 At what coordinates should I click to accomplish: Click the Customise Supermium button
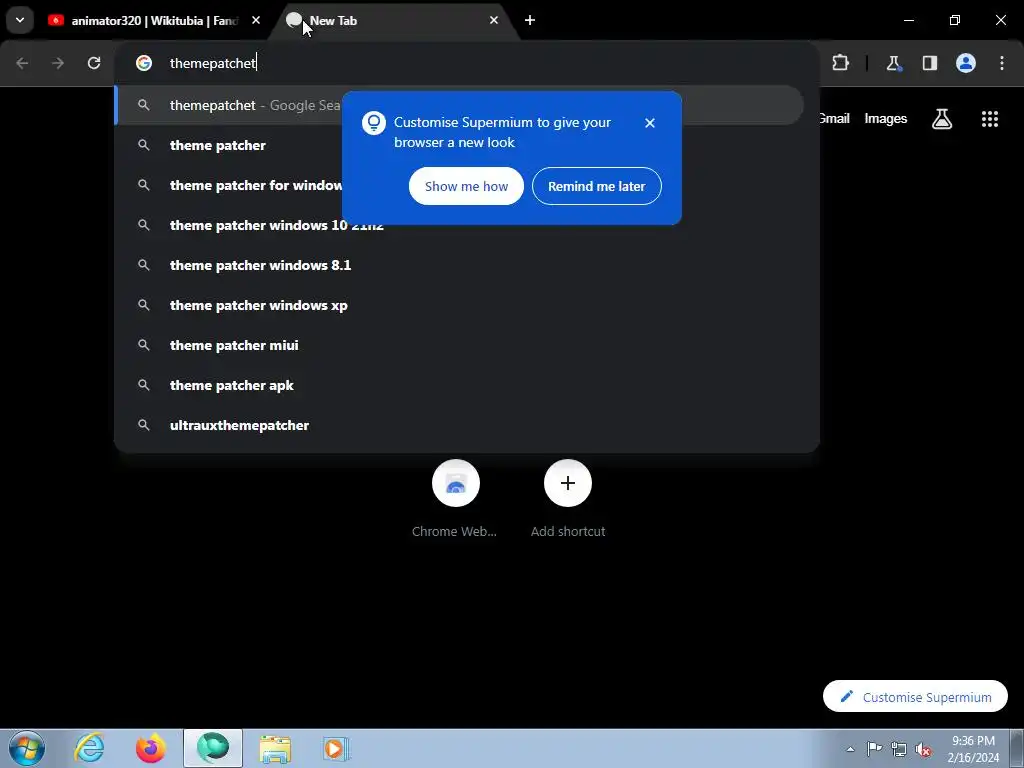[x=915, y=697]
